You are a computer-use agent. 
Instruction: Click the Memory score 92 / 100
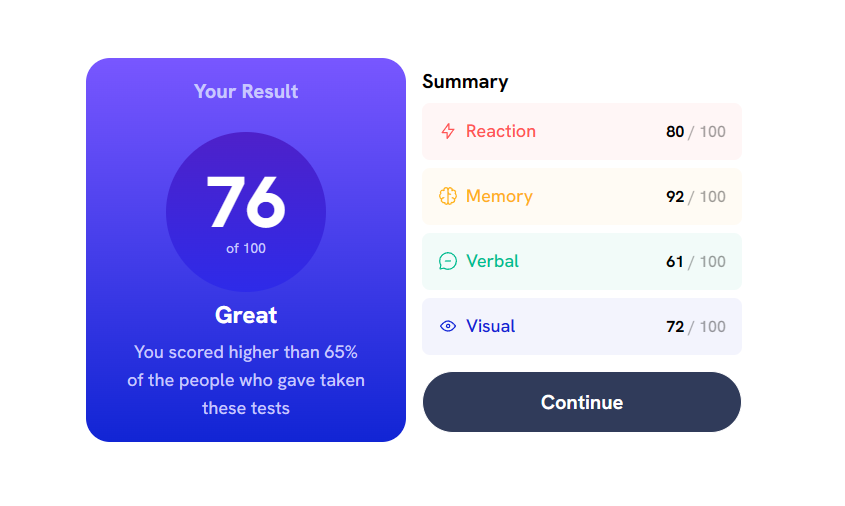point(696,197)
